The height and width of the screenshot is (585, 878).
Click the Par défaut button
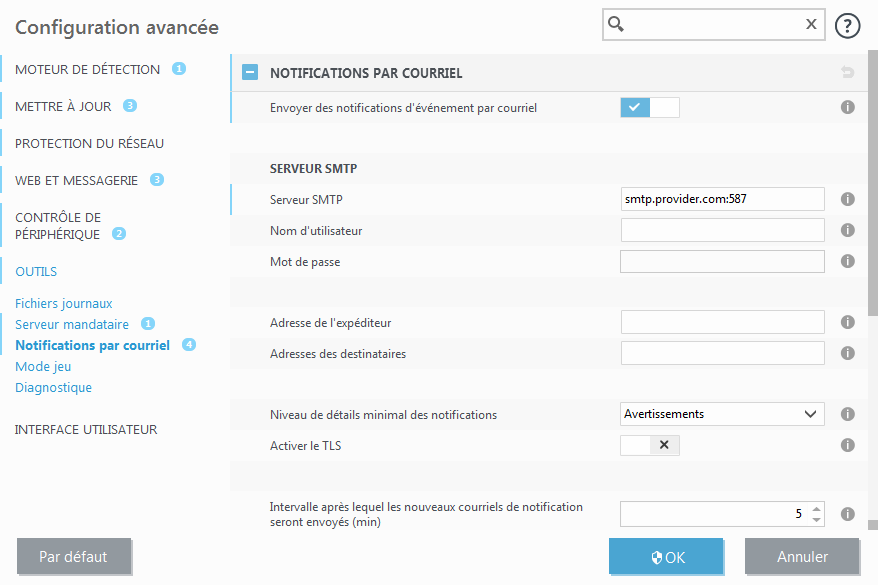point(74,556)
